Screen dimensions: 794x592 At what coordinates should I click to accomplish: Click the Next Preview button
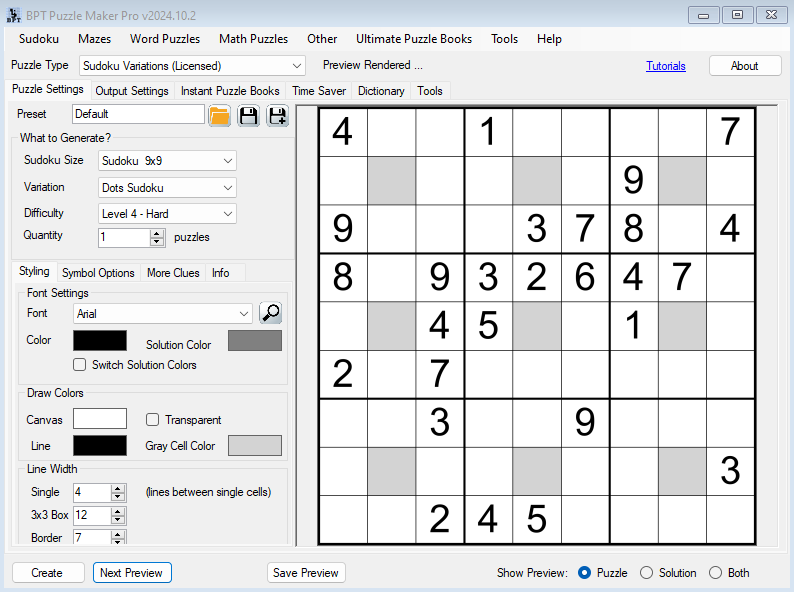click(132, 573)
